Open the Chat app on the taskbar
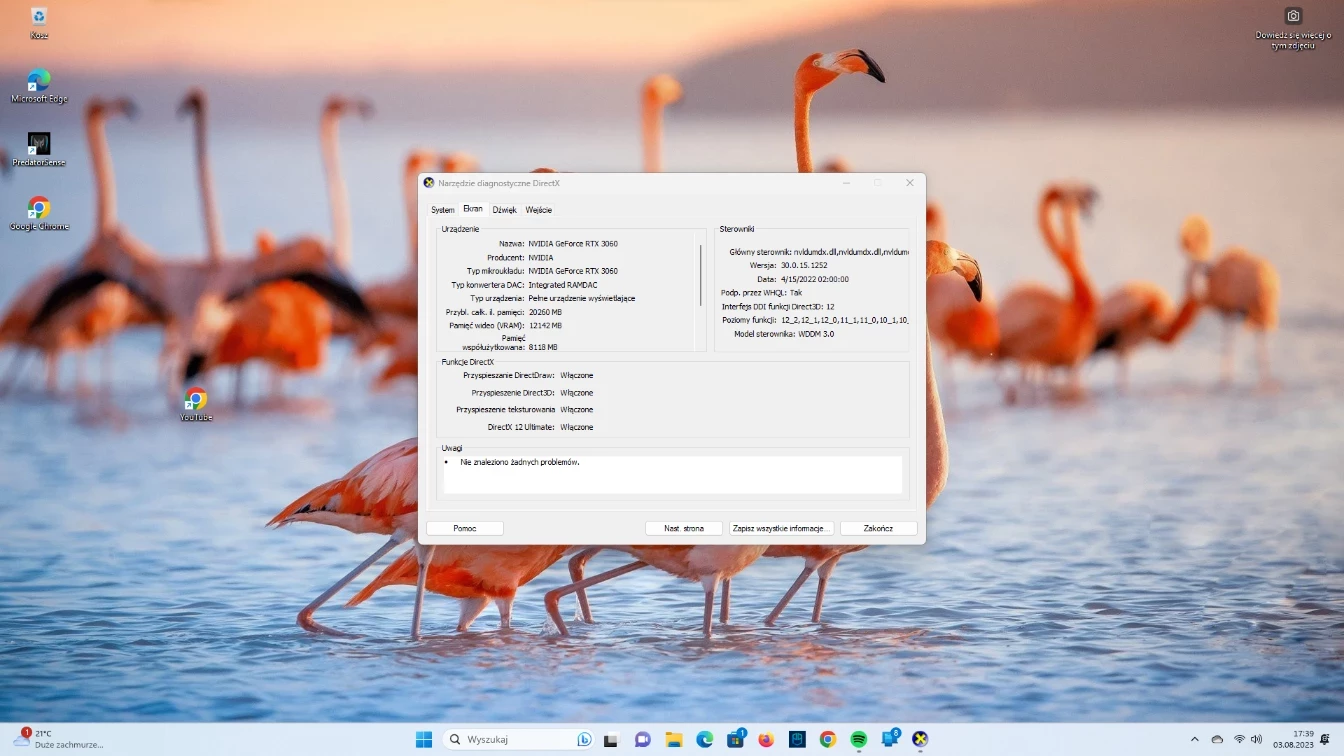 point(643,739)
